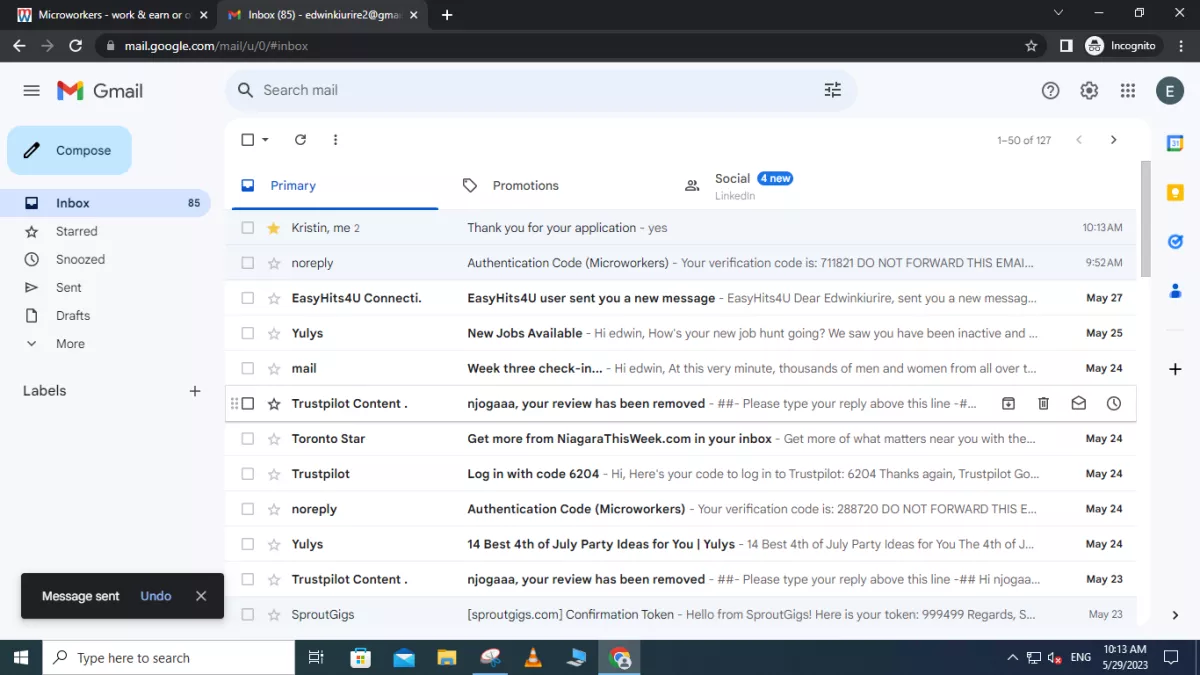Screen dimensions: 1200x675
Task: Mark hovered Trustpilot Content email as unread
Action: [1078, 404]
